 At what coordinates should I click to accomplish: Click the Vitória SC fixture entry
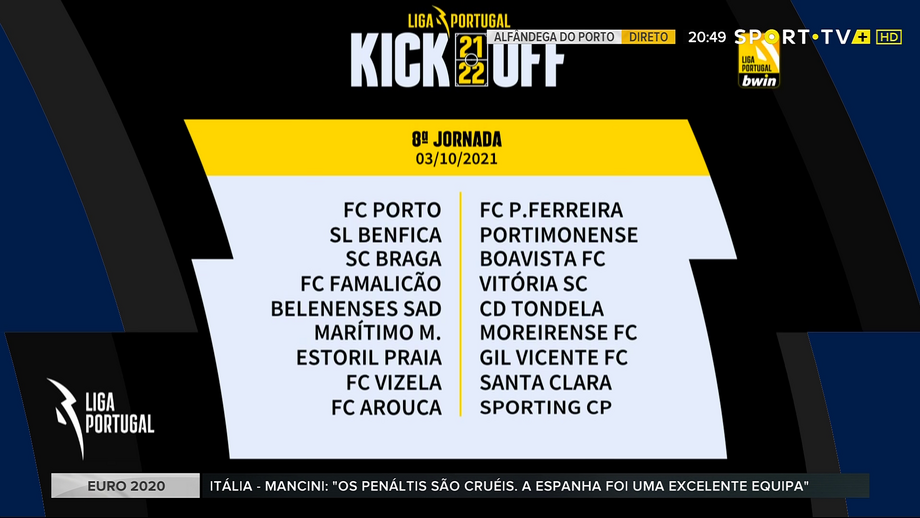[533, 284]
